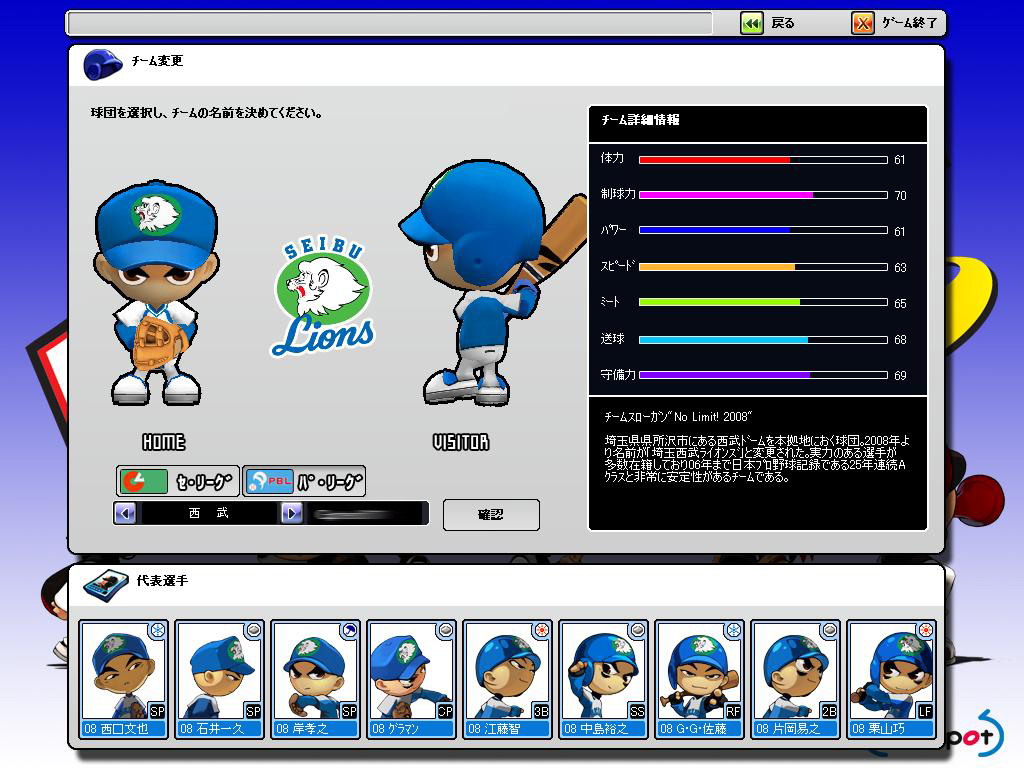Image resolution: width=1024 pixels, height=768 pixels.
Task: Select 西口文也's player portrait
Action: 123,671
